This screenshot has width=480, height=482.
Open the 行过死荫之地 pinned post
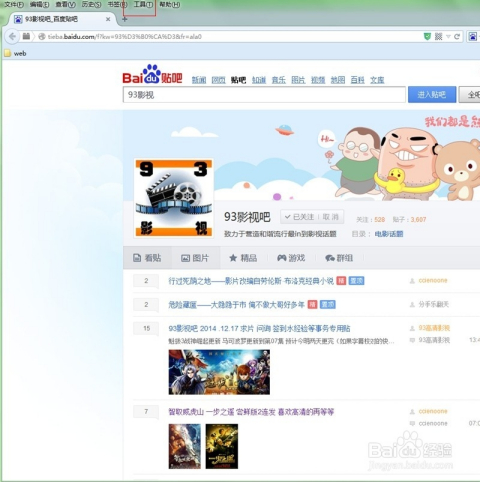coord(251,281)
